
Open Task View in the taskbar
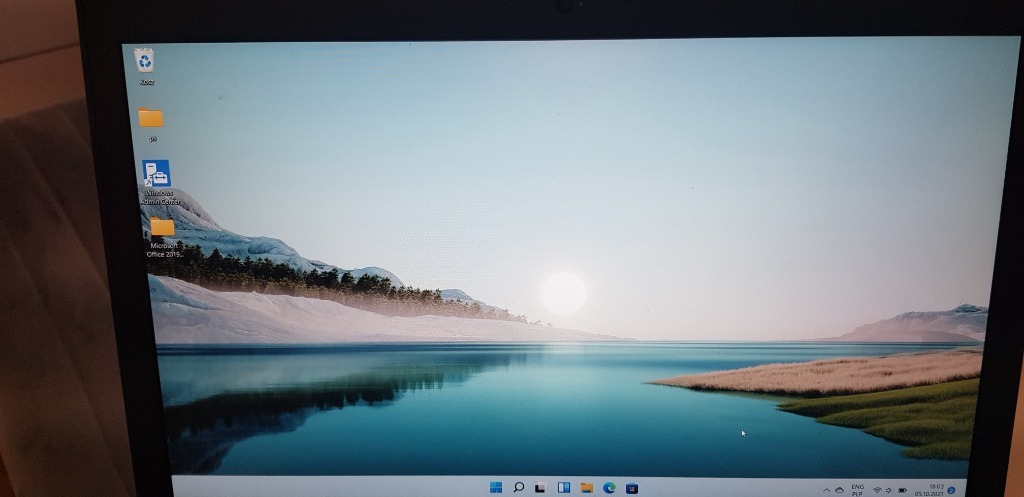click(540, 488)
